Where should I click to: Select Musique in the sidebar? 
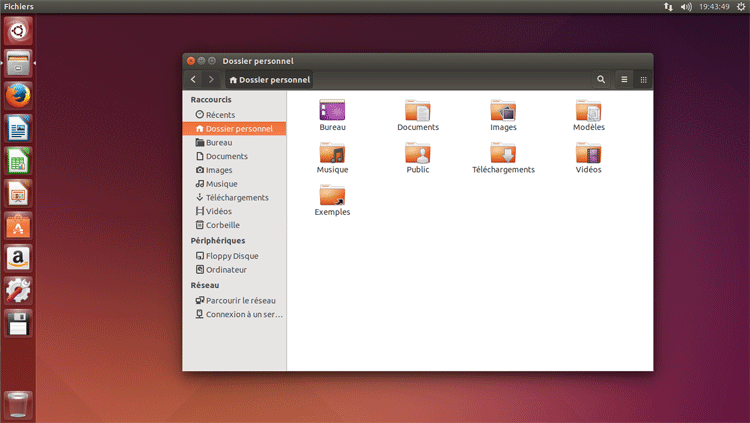click(234, 184)
